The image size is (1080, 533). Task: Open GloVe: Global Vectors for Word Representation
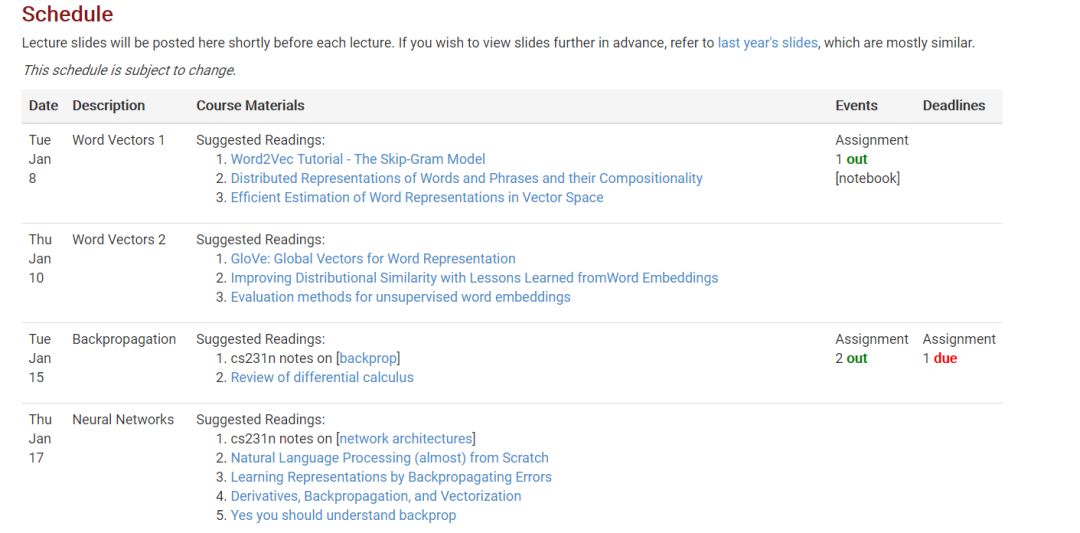click(x=373, y=259)
